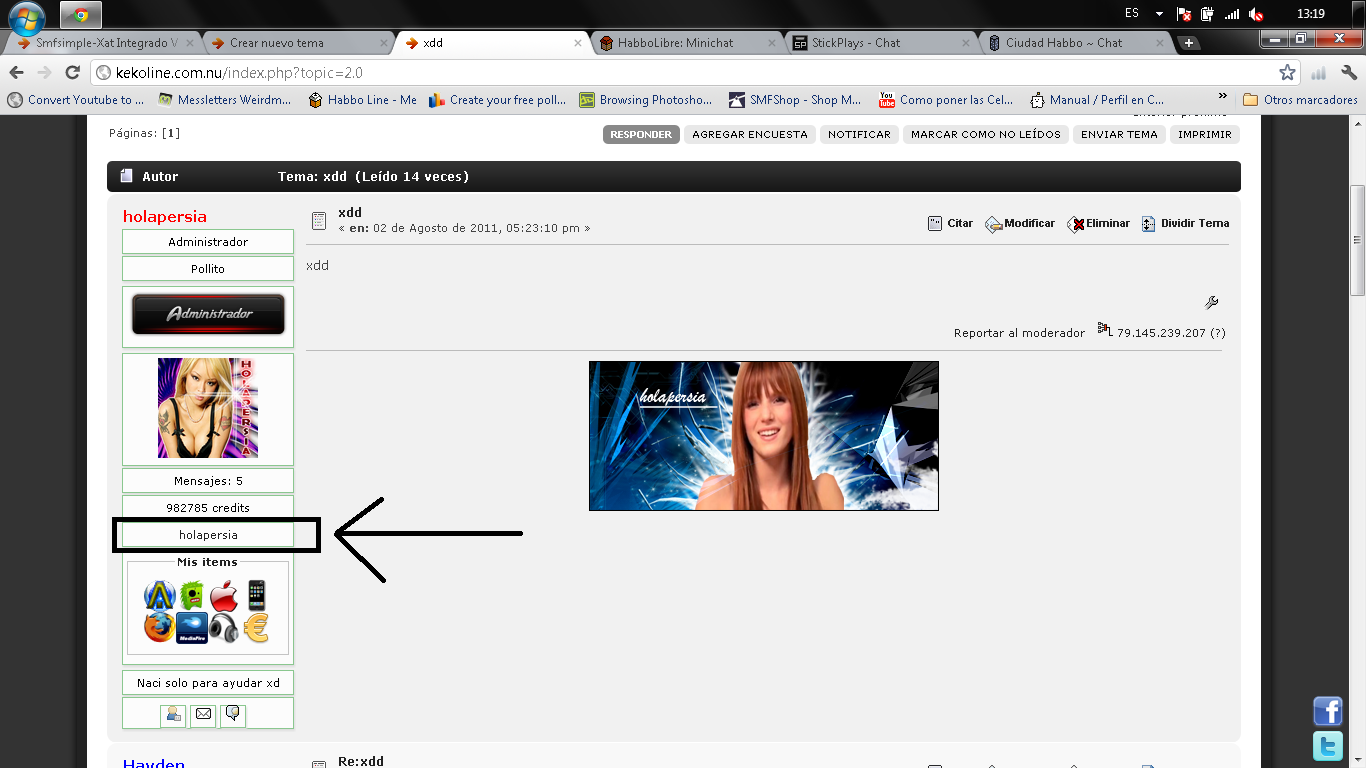Open SMFShop - Shop M bookmark
The width and height of the screenshot is (1366, 768).
pos(796,100)
